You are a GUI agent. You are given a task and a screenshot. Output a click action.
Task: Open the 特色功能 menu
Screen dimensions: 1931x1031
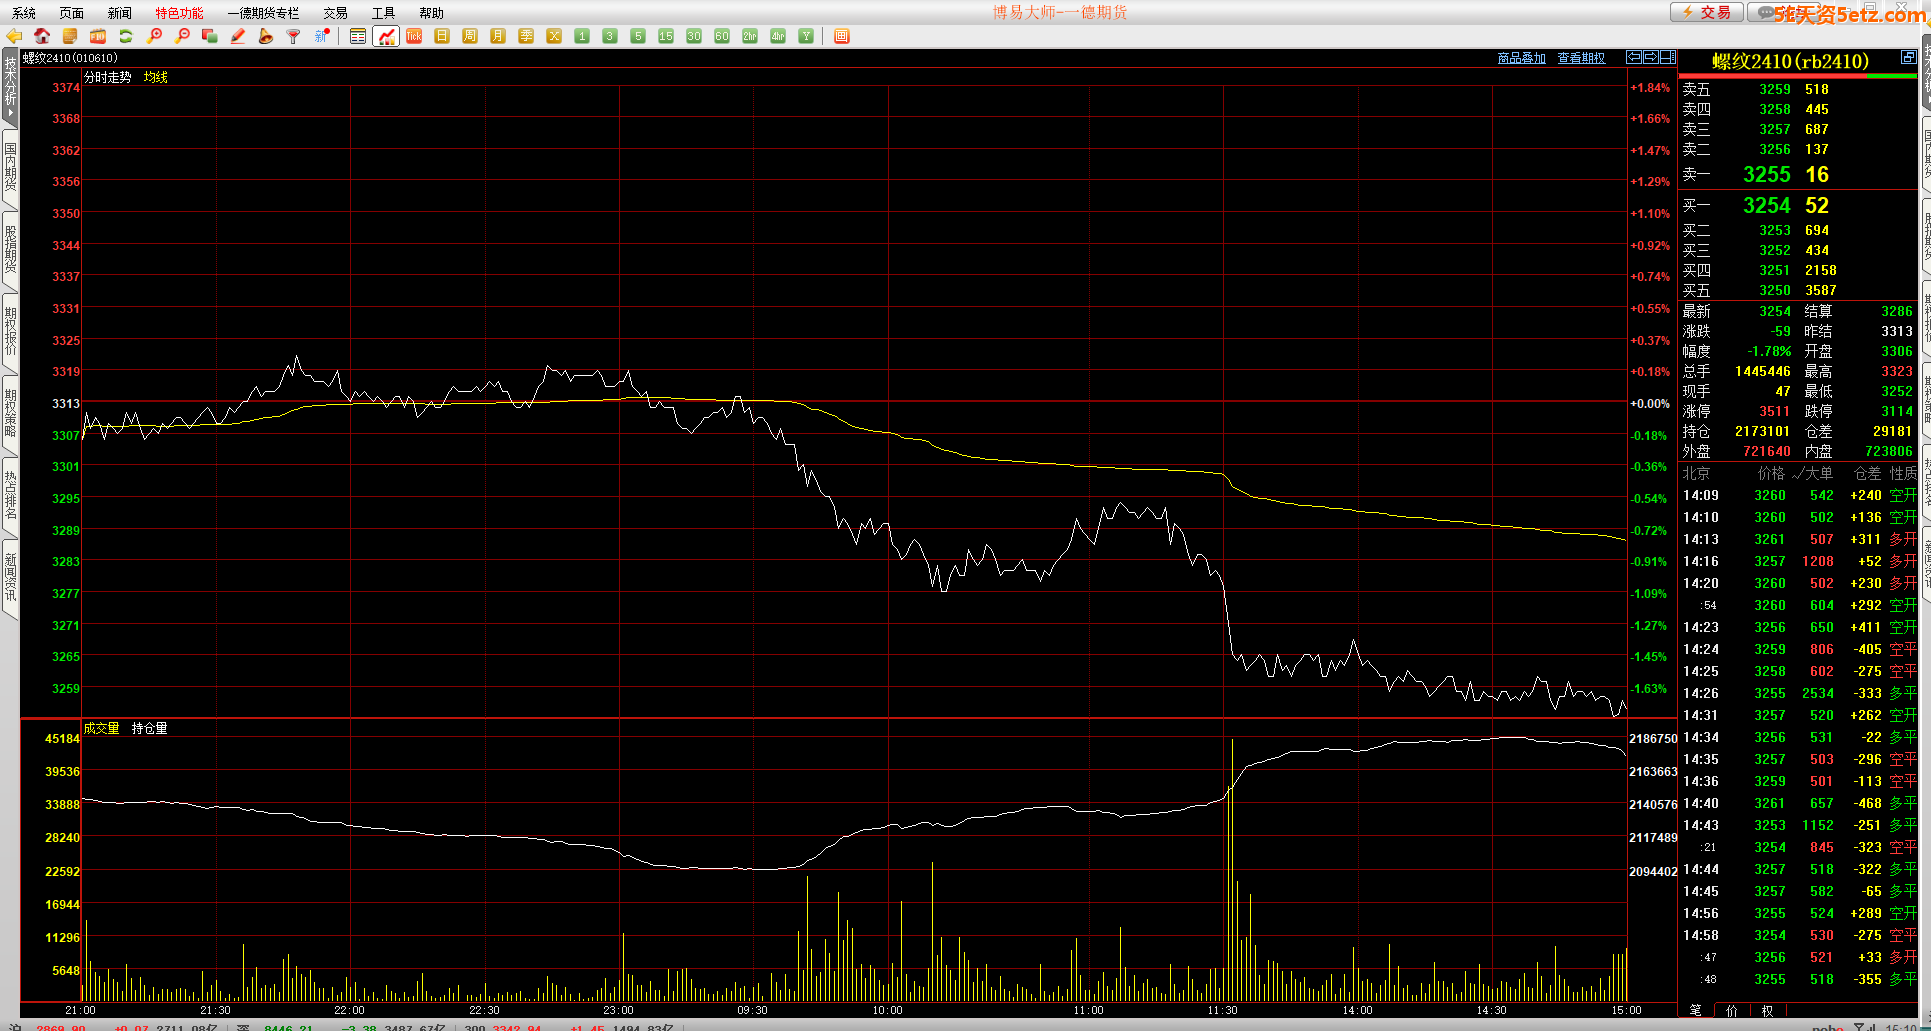coord(179,13)
